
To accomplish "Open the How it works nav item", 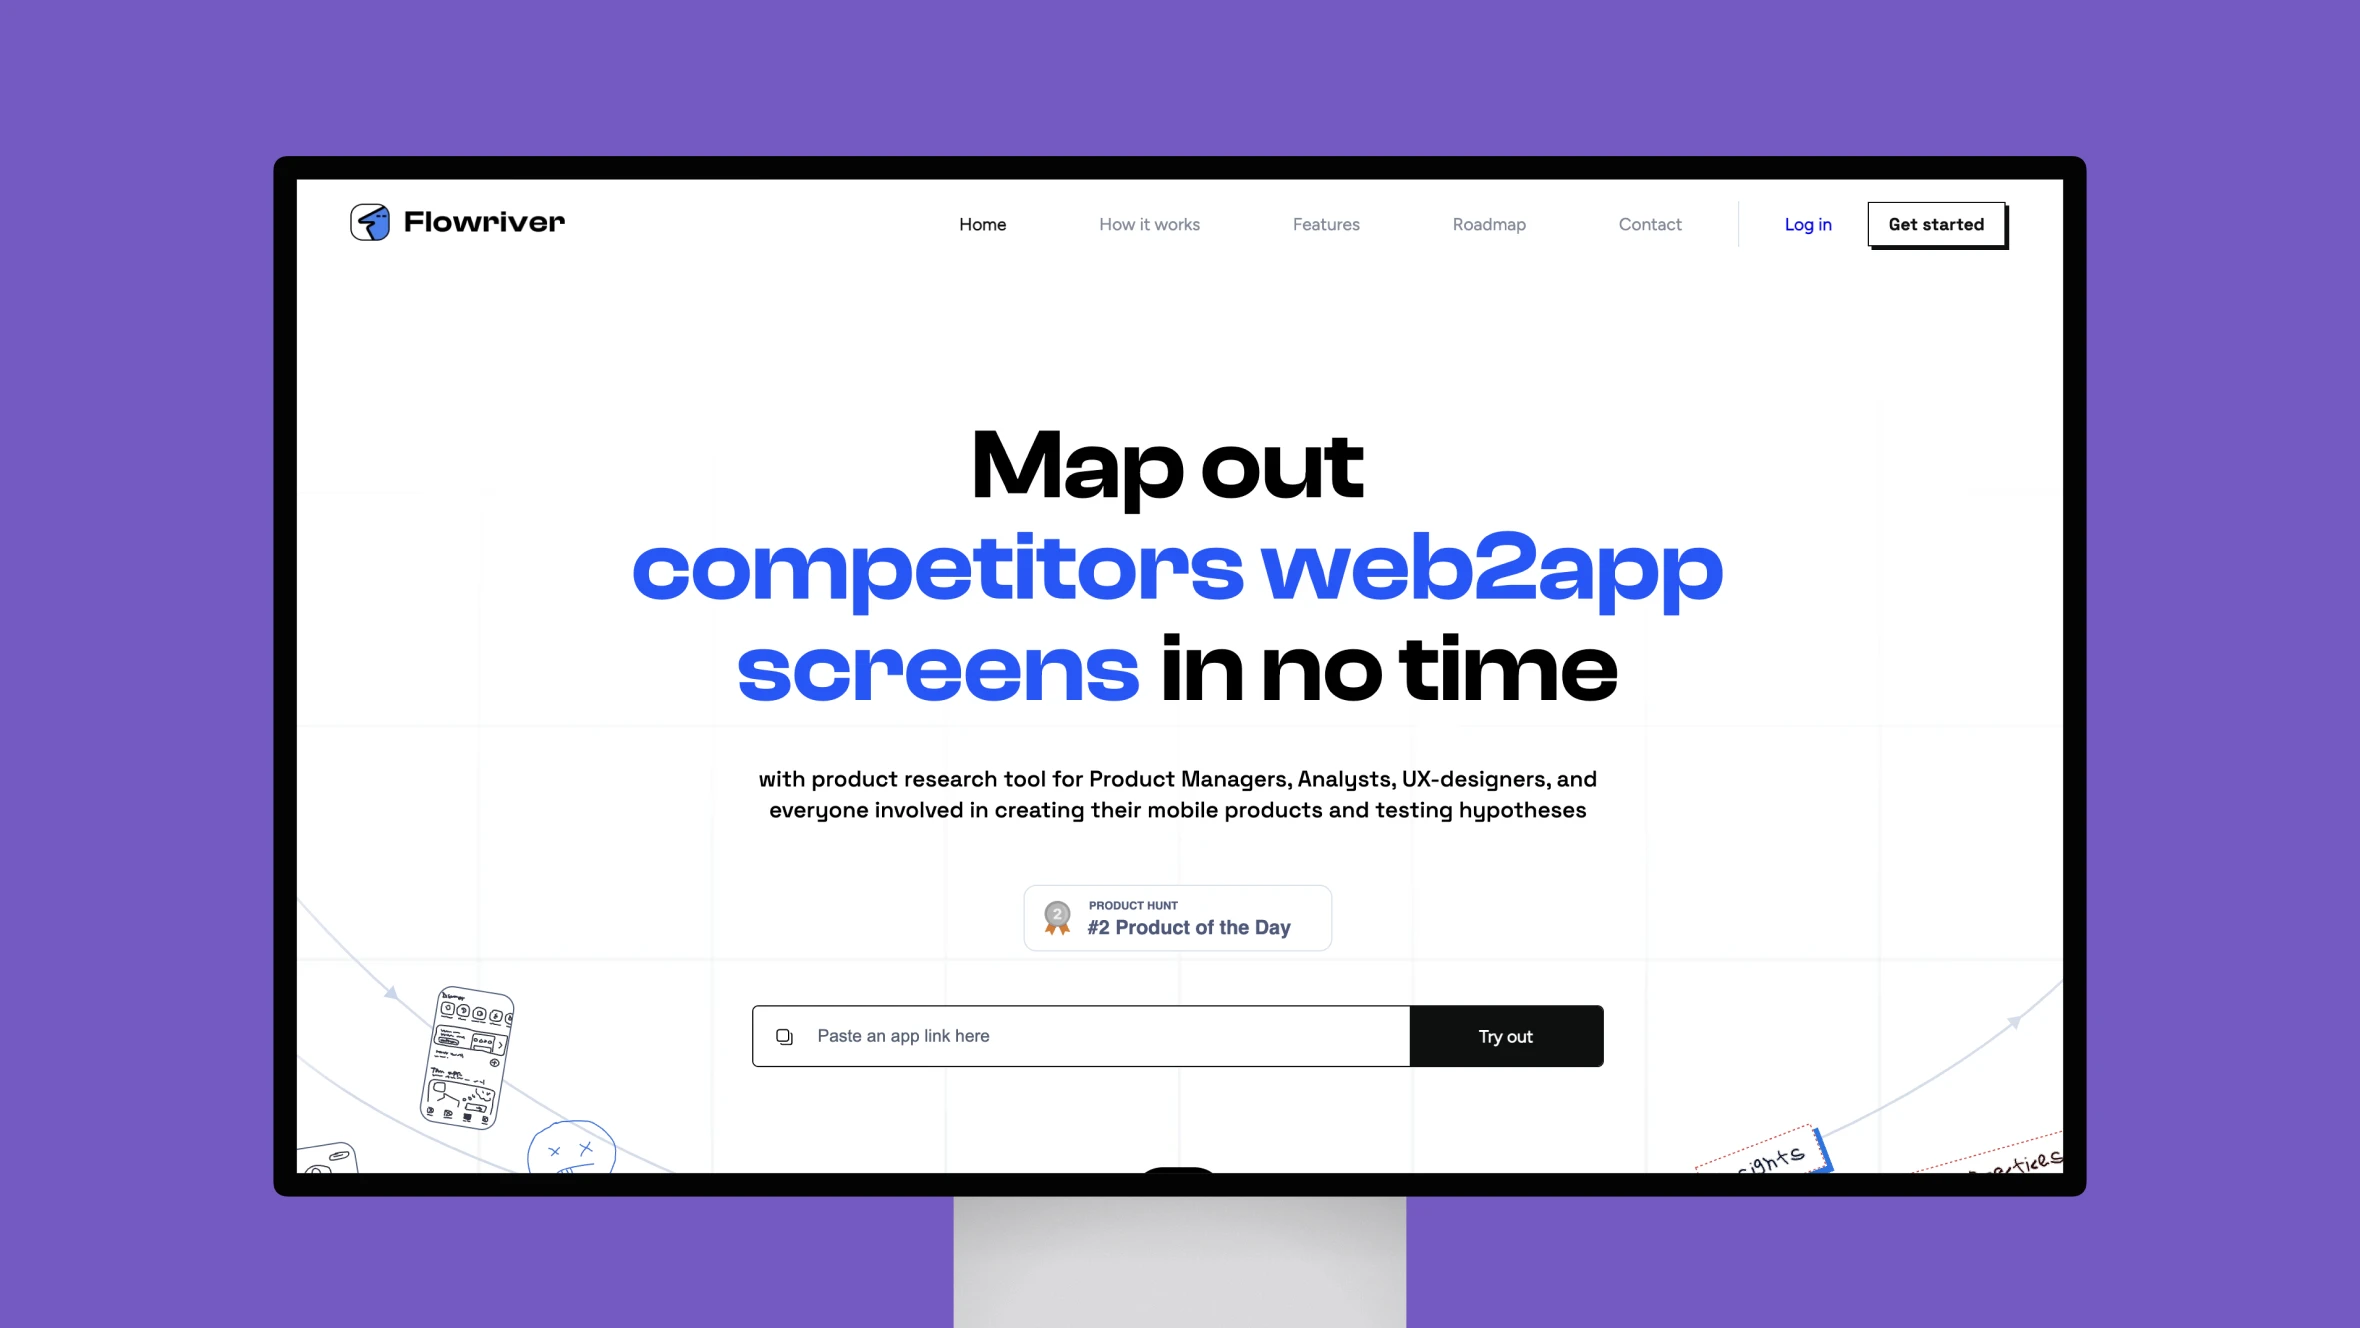I will 1149,224.
